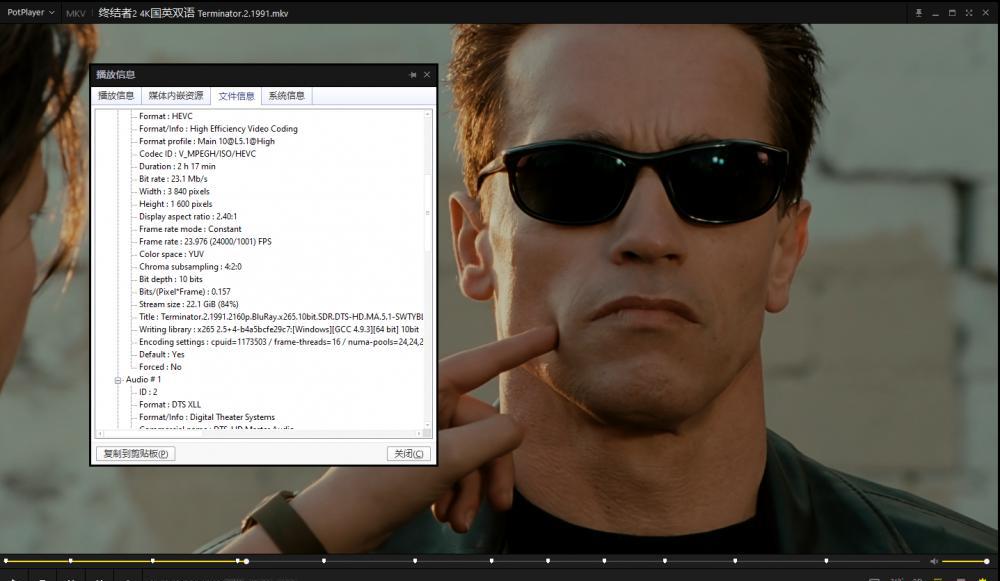Image resolution: width=1000 pixels, height=581 pixels.
Task: Click the 复制到剪贴板(P) button
Action: 136,453
